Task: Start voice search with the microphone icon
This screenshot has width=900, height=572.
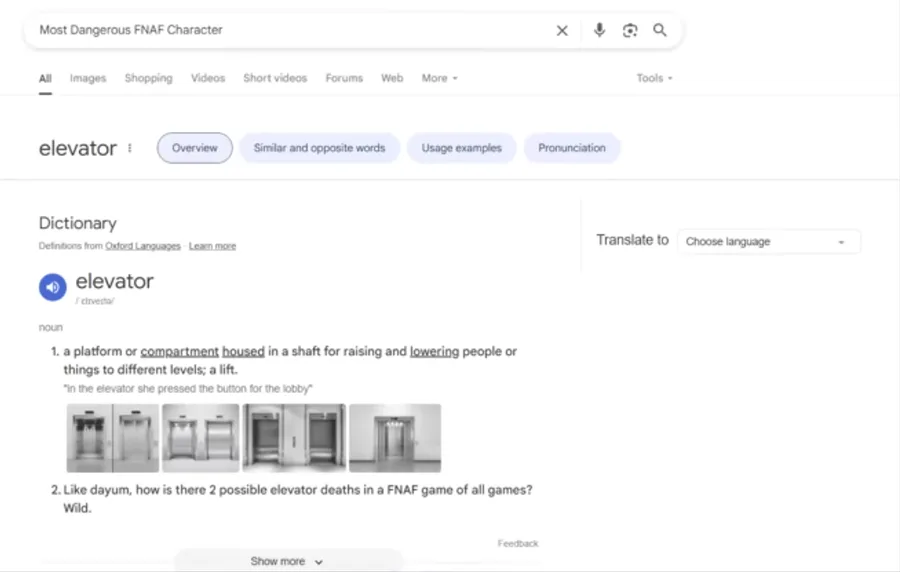Action: click(x=599, y=30)
